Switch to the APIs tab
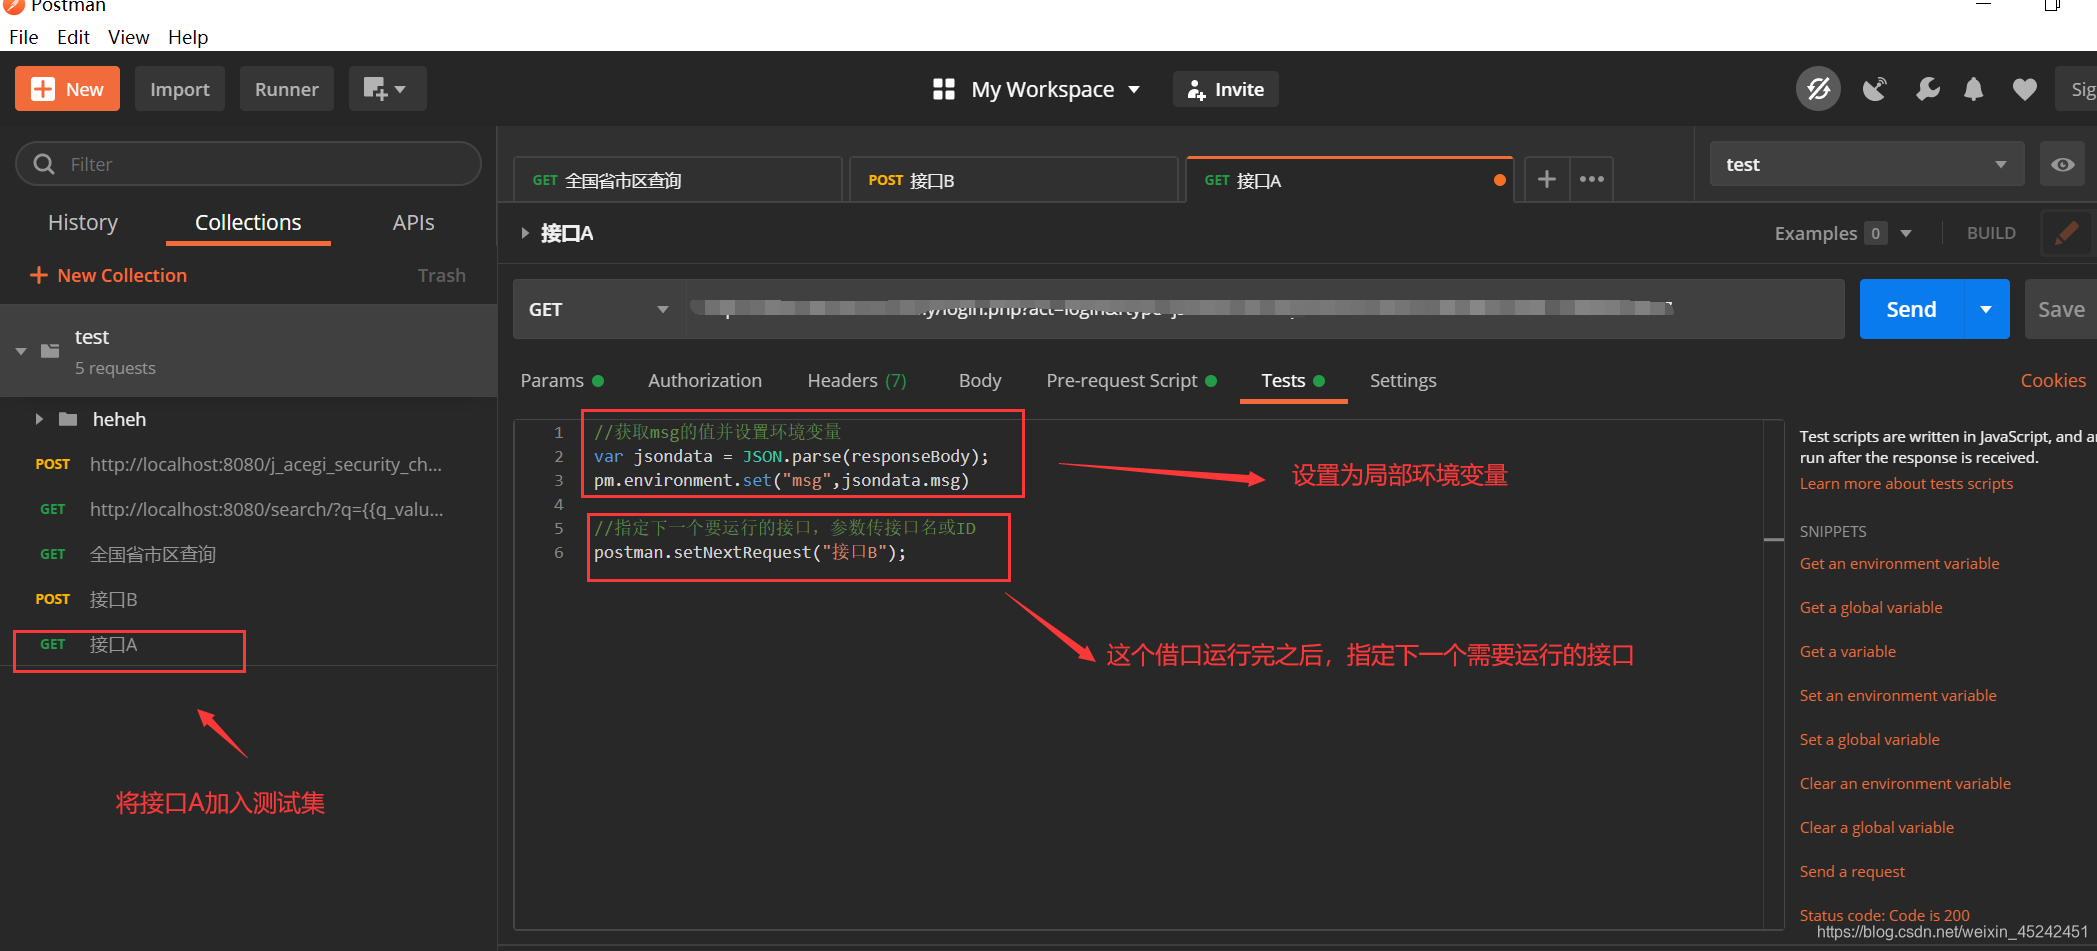The height and width of the screenshot is (951, 2097). coord(414,222)
